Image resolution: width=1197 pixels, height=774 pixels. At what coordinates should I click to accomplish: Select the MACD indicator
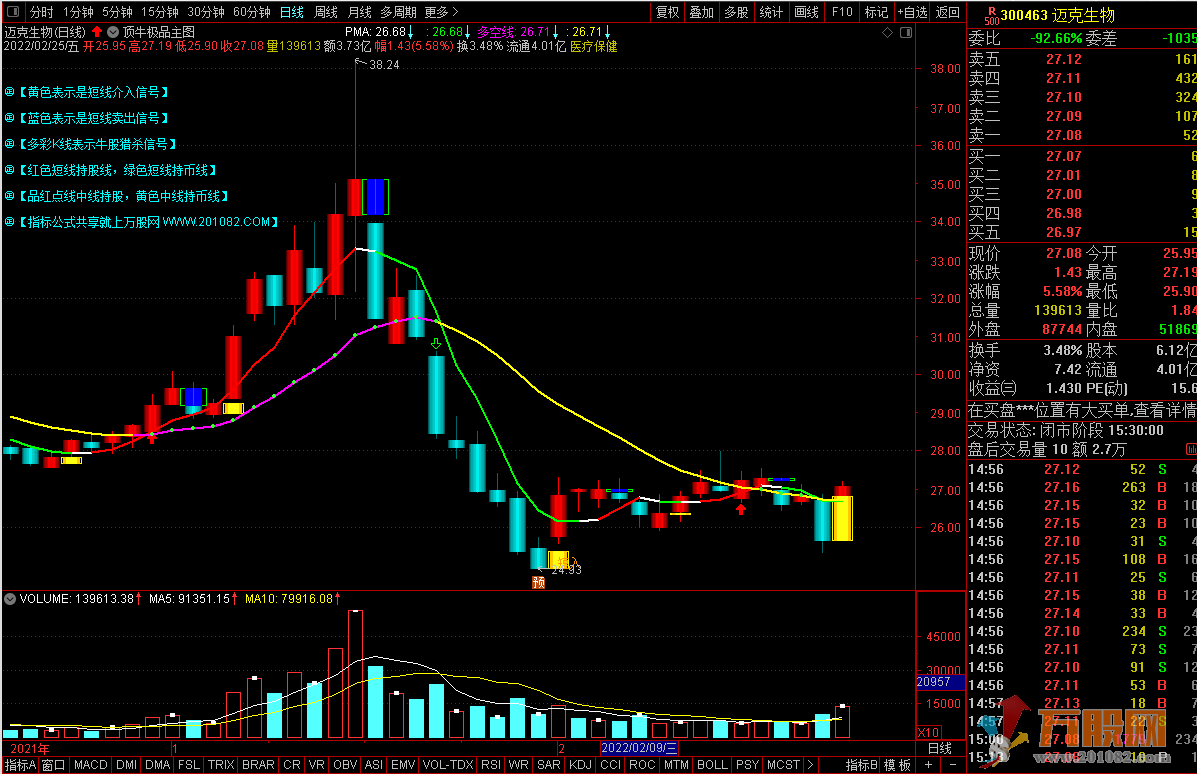[91, 765]
